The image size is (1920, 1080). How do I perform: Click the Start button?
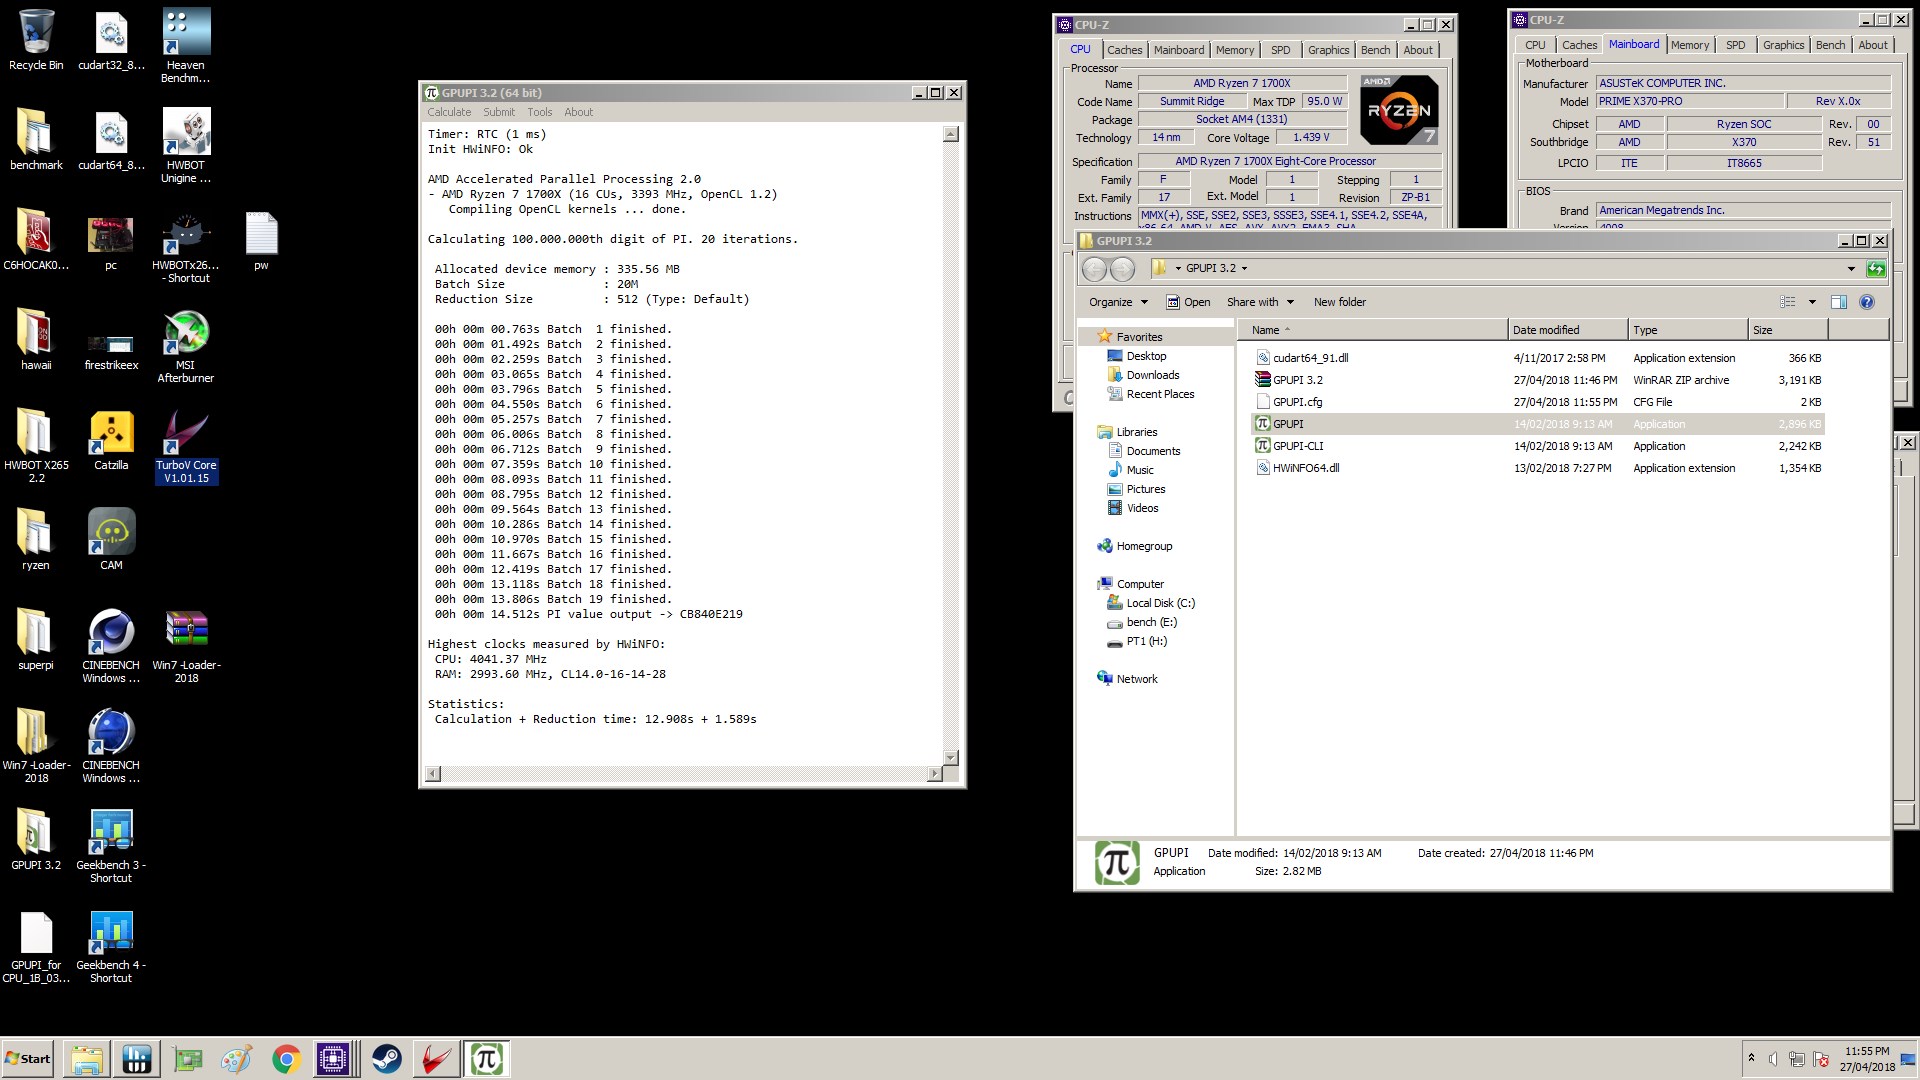[x=28, y=1059]
